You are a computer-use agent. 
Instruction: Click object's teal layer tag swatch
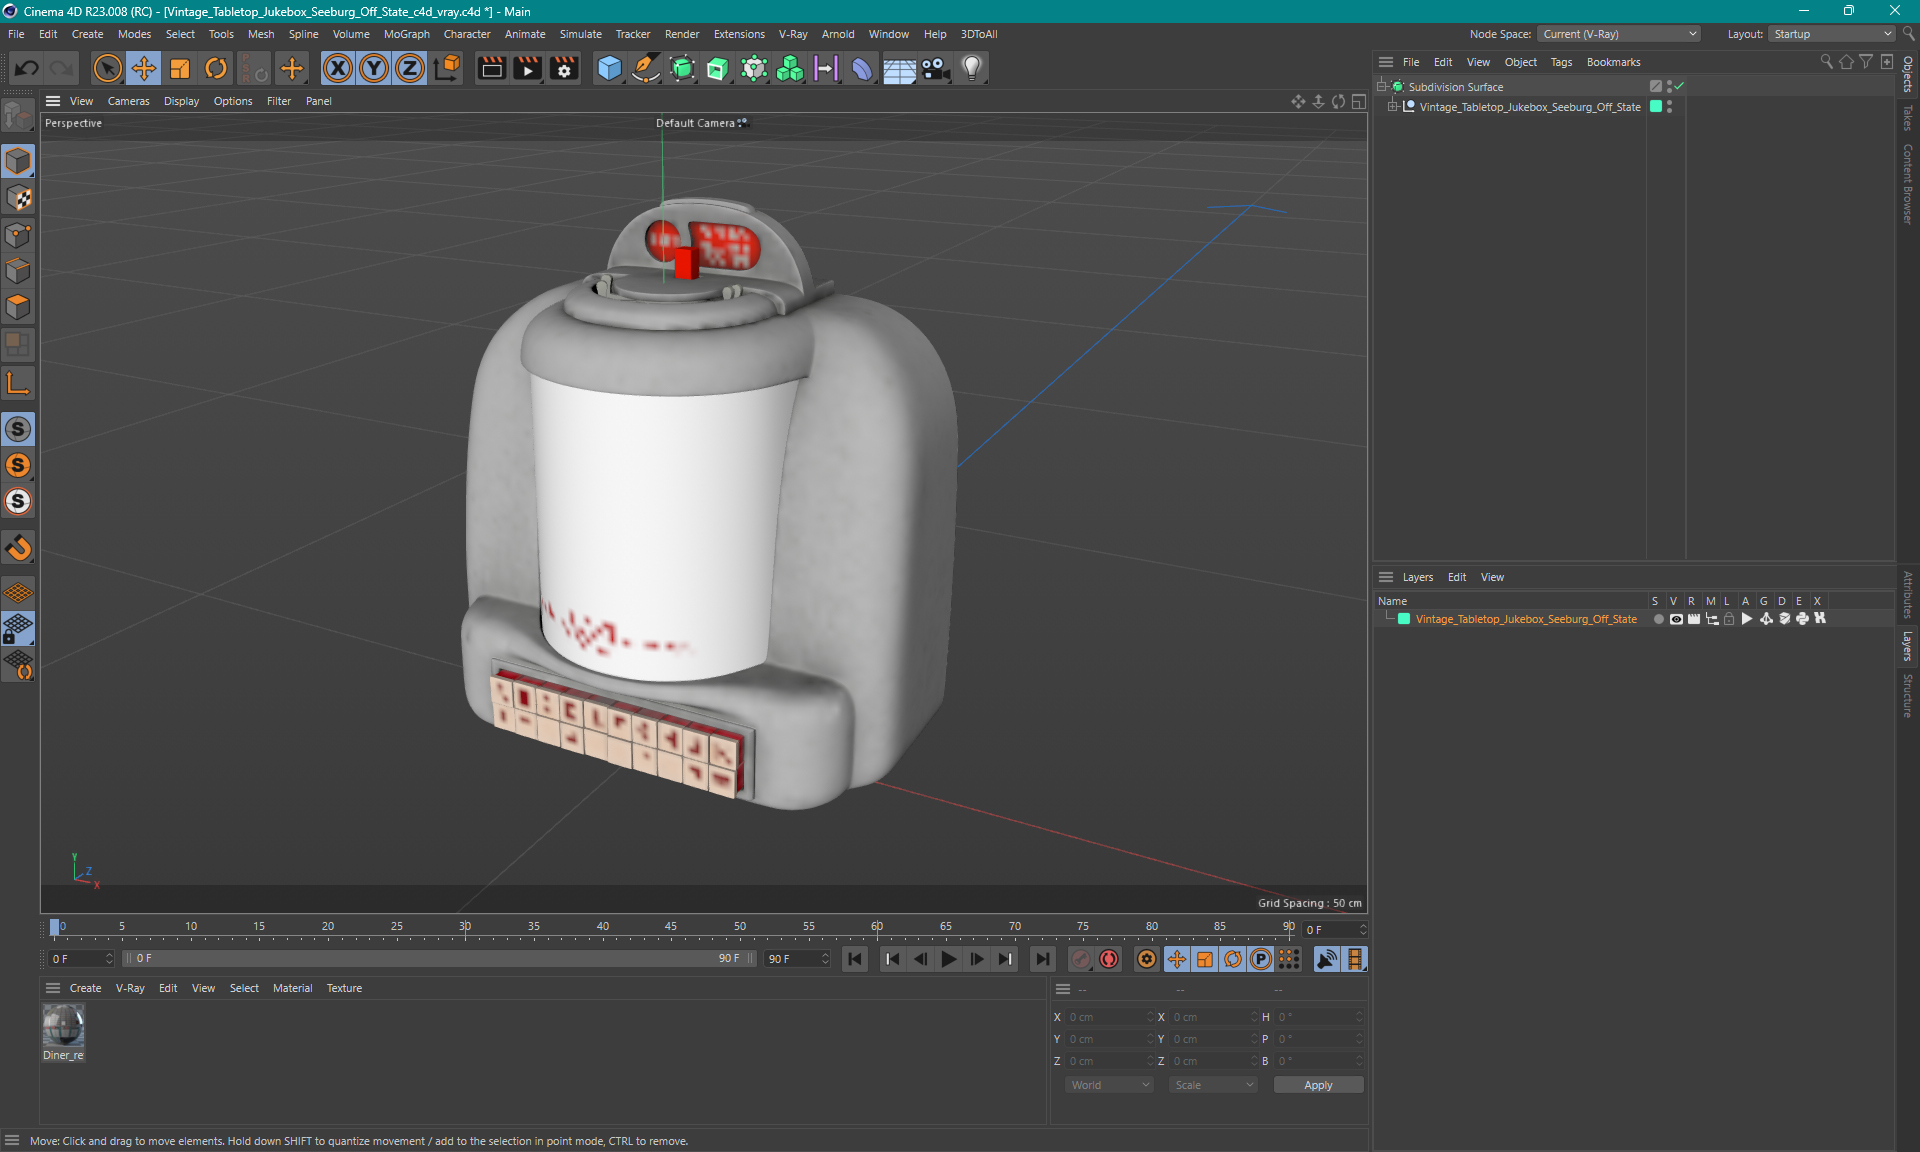coord(1656,107)
